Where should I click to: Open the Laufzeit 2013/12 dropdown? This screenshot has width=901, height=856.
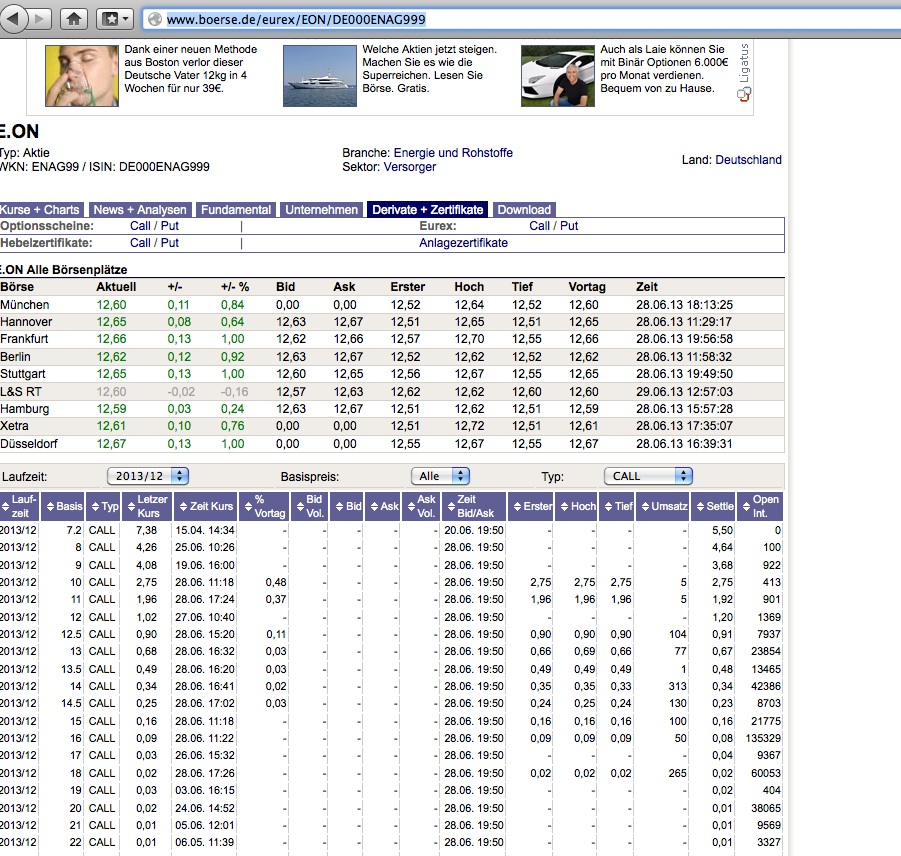[x=148, y=476]
